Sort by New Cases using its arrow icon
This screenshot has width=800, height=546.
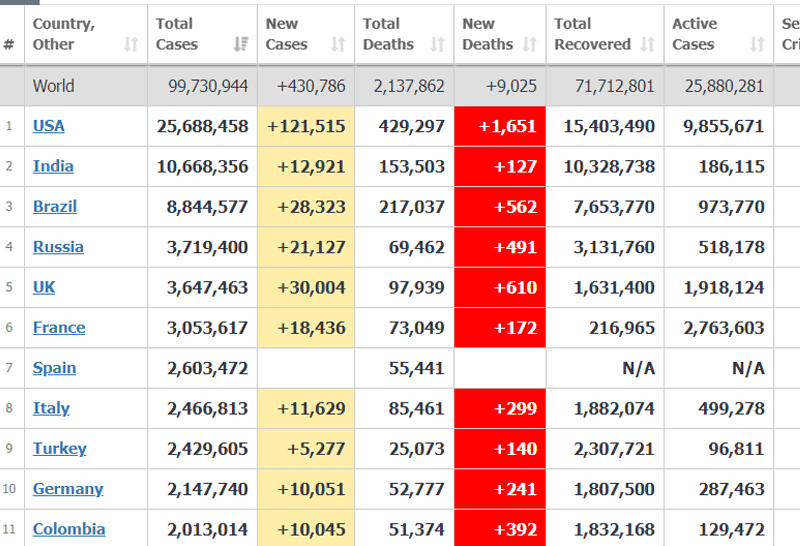[x=338, y=45]
